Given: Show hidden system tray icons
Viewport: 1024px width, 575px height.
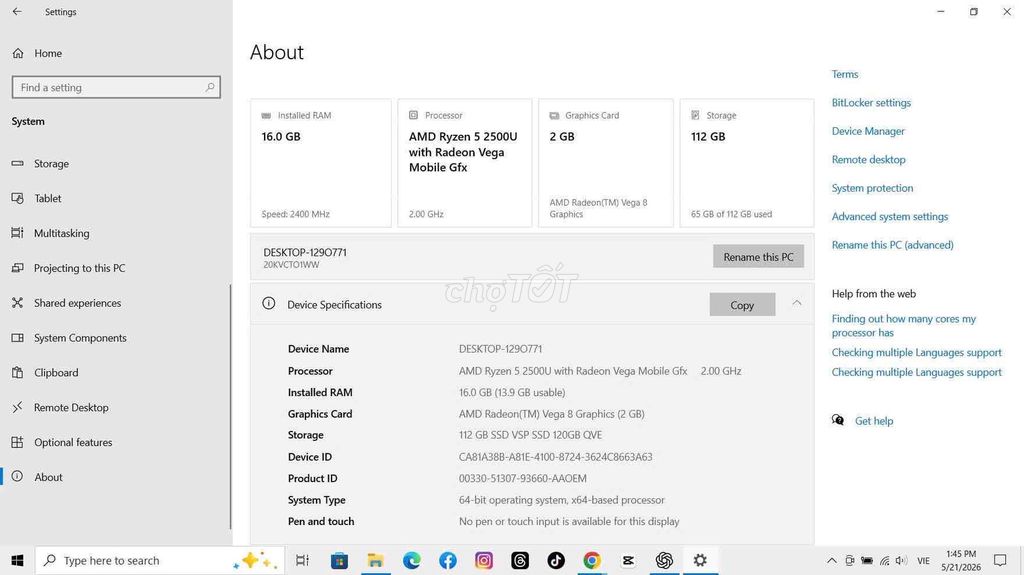Looking at the screenshot, I should [831, 561].
